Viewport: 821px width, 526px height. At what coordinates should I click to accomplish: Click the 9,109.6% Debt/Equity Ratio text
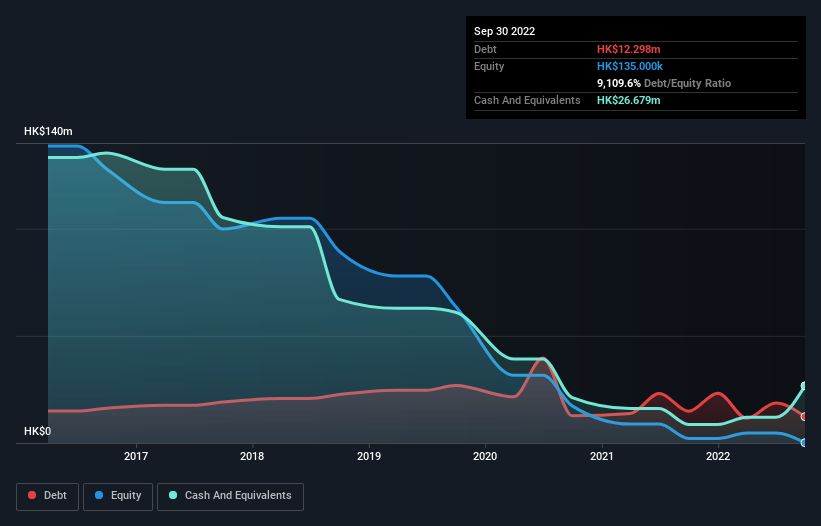pyautogui.click(x=664, y=83)
